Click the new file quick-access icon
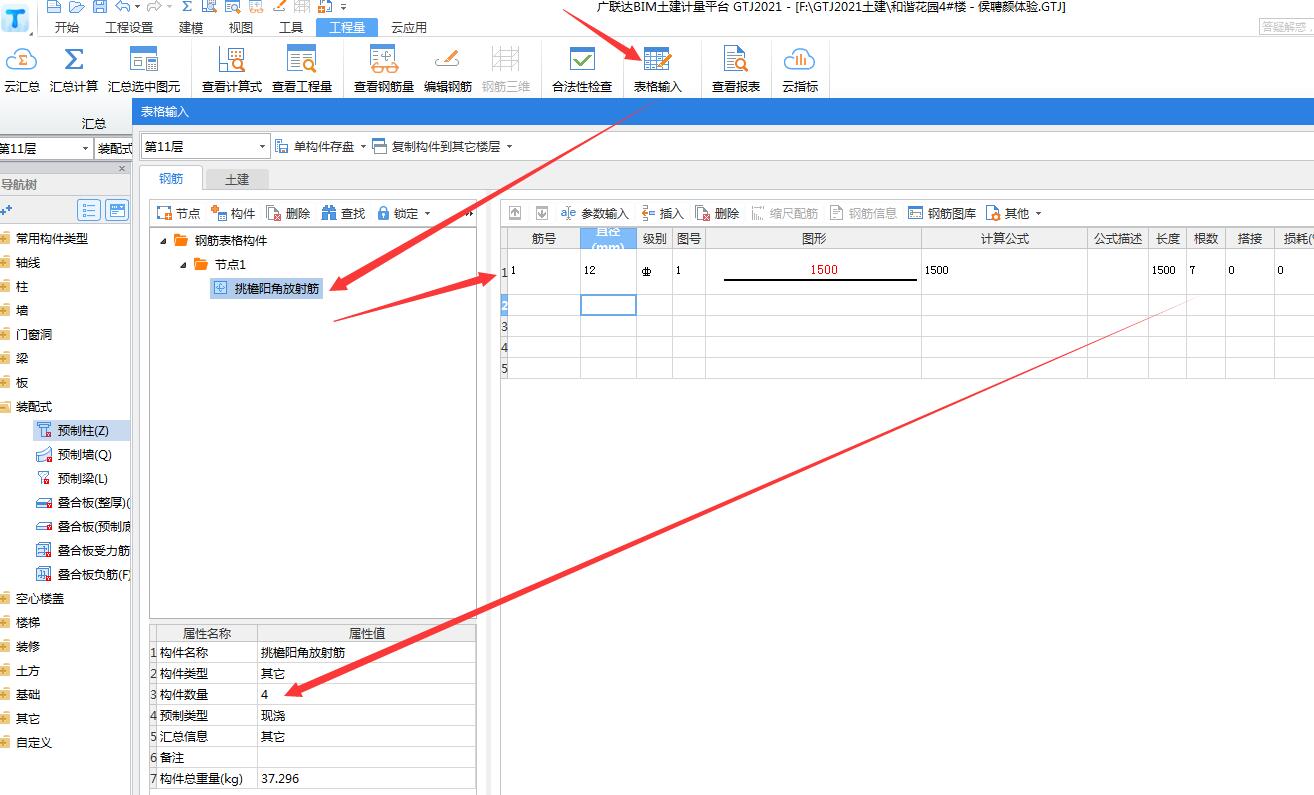 pos(53,6)
